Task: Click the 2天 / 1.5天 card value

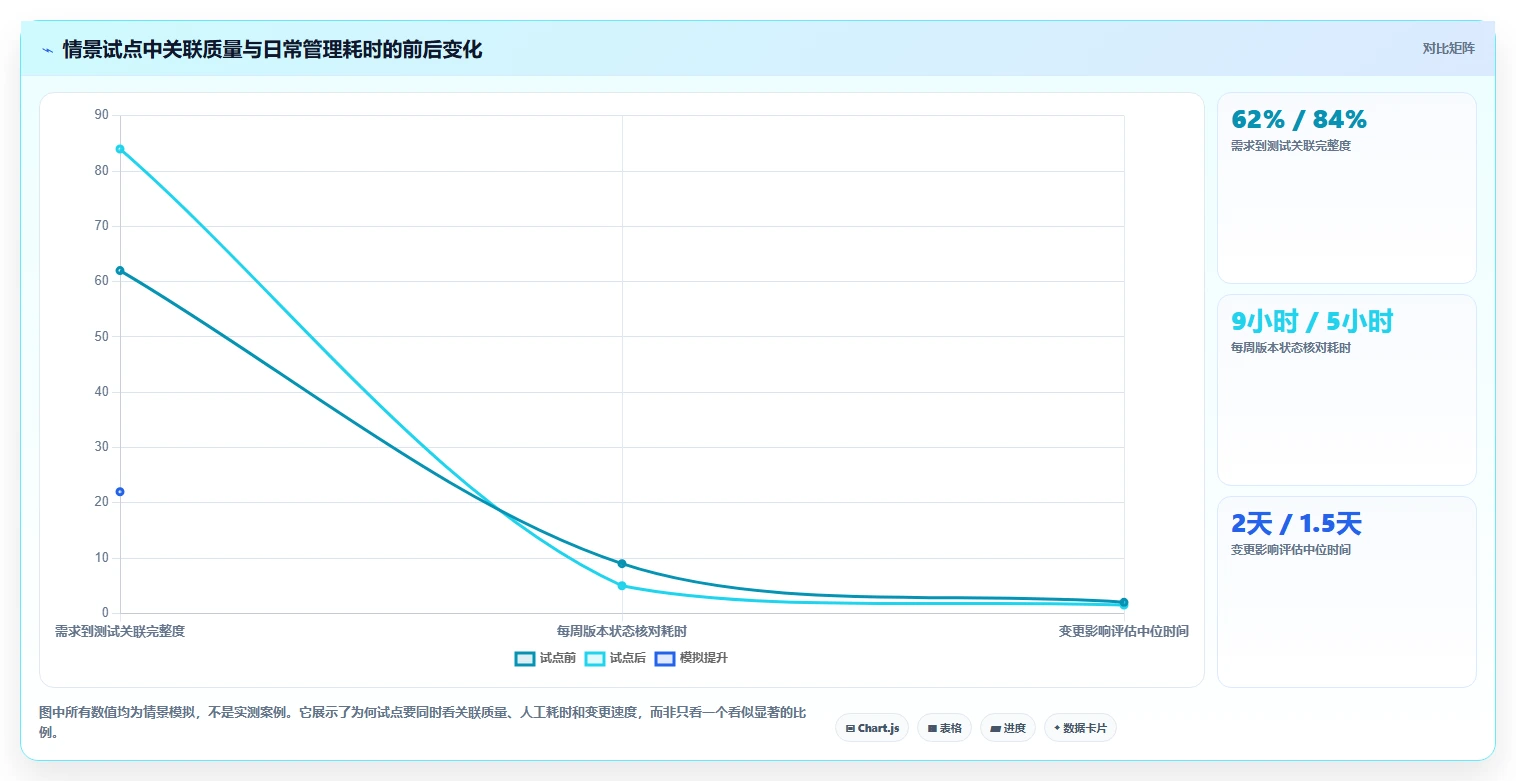Action: [x=1296, y=523]
